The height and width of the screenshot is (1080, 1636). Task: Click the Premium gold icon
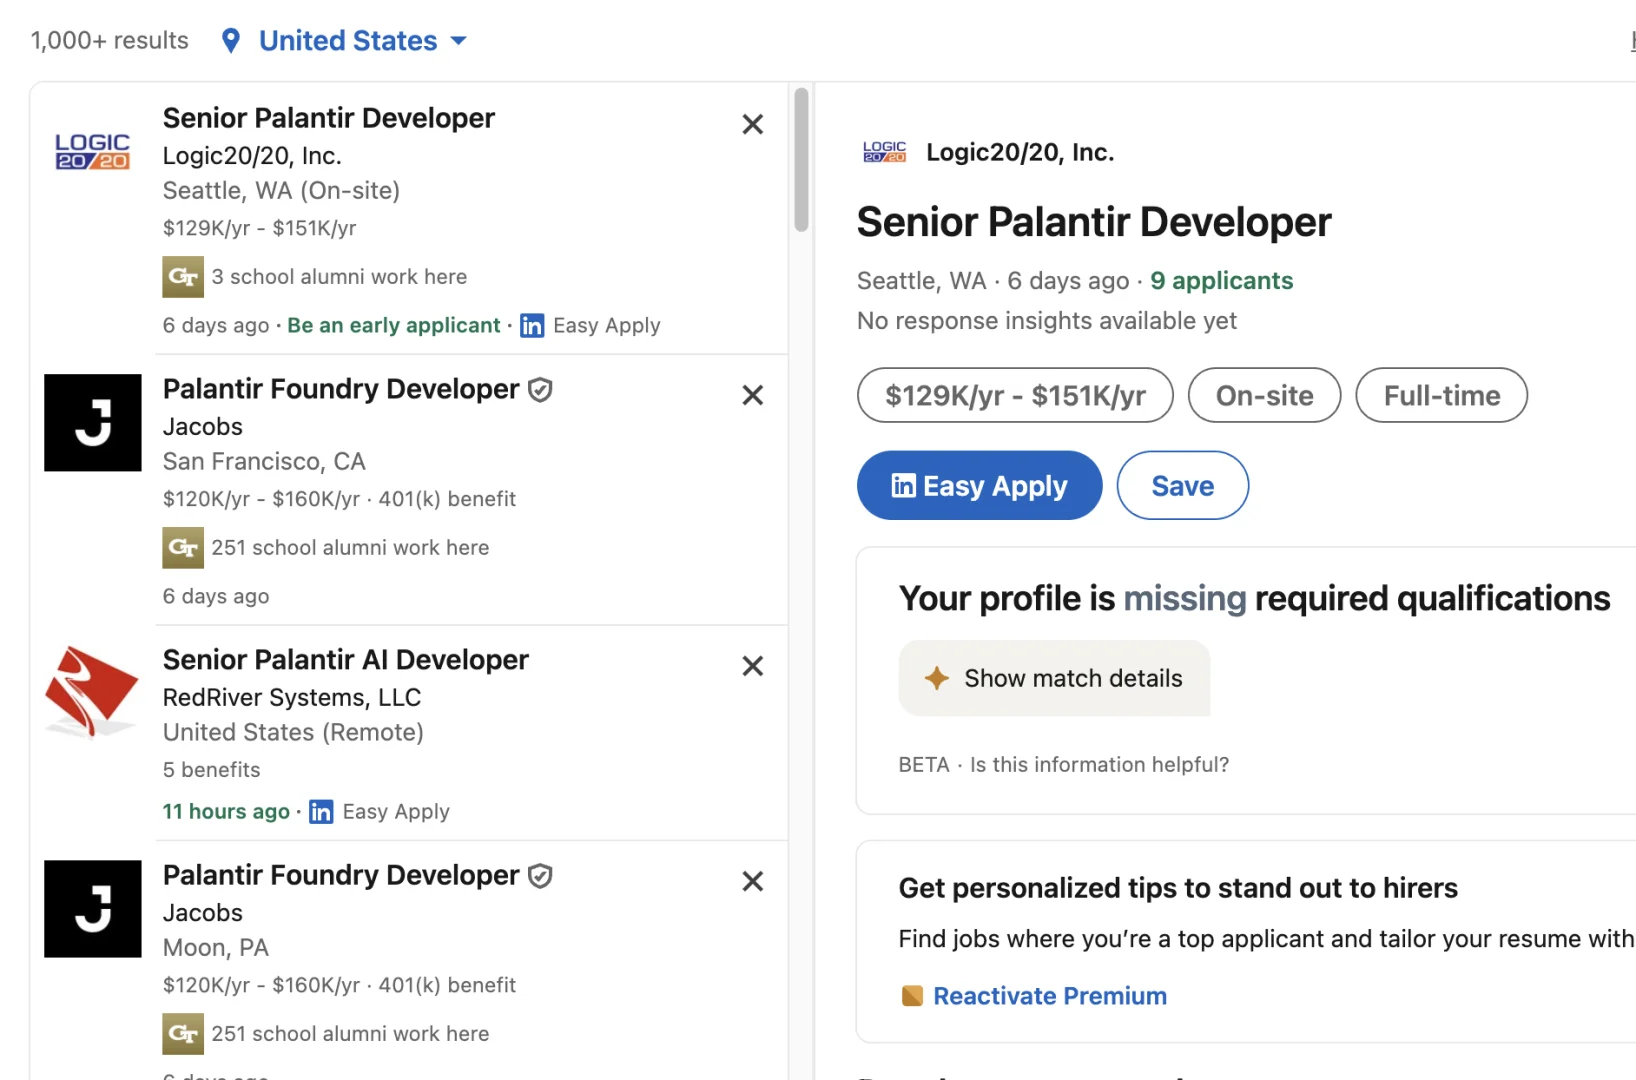(x=912, y=996)
